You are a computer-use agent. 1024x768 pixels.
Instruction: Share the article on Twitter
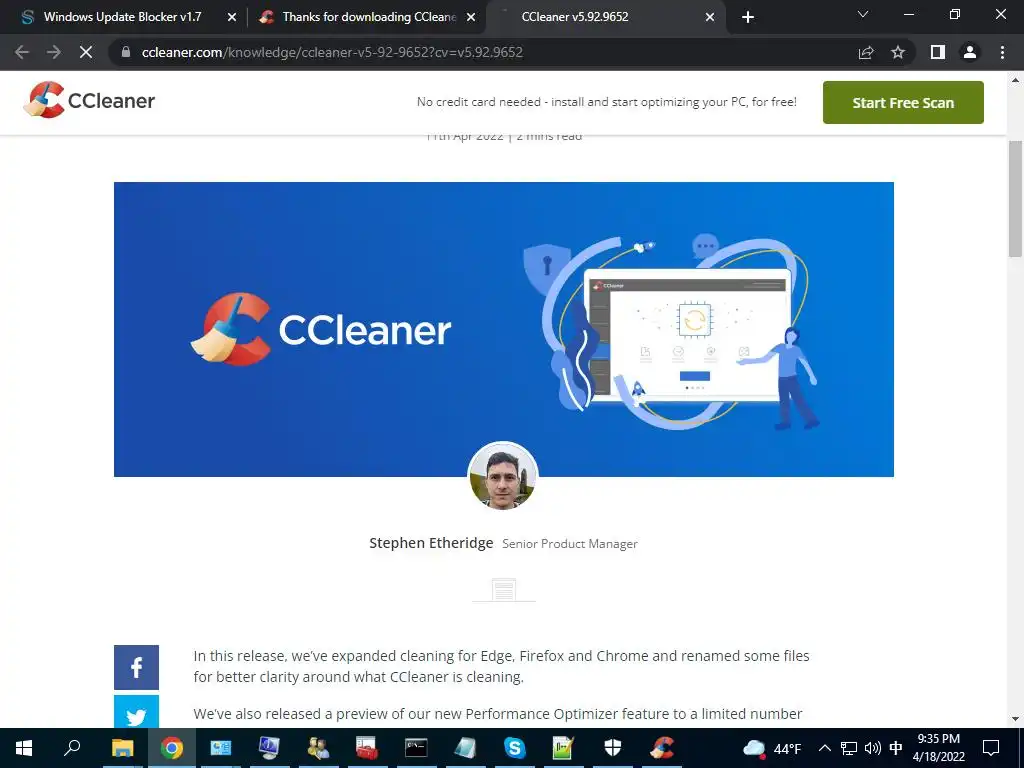pos(136,712)
